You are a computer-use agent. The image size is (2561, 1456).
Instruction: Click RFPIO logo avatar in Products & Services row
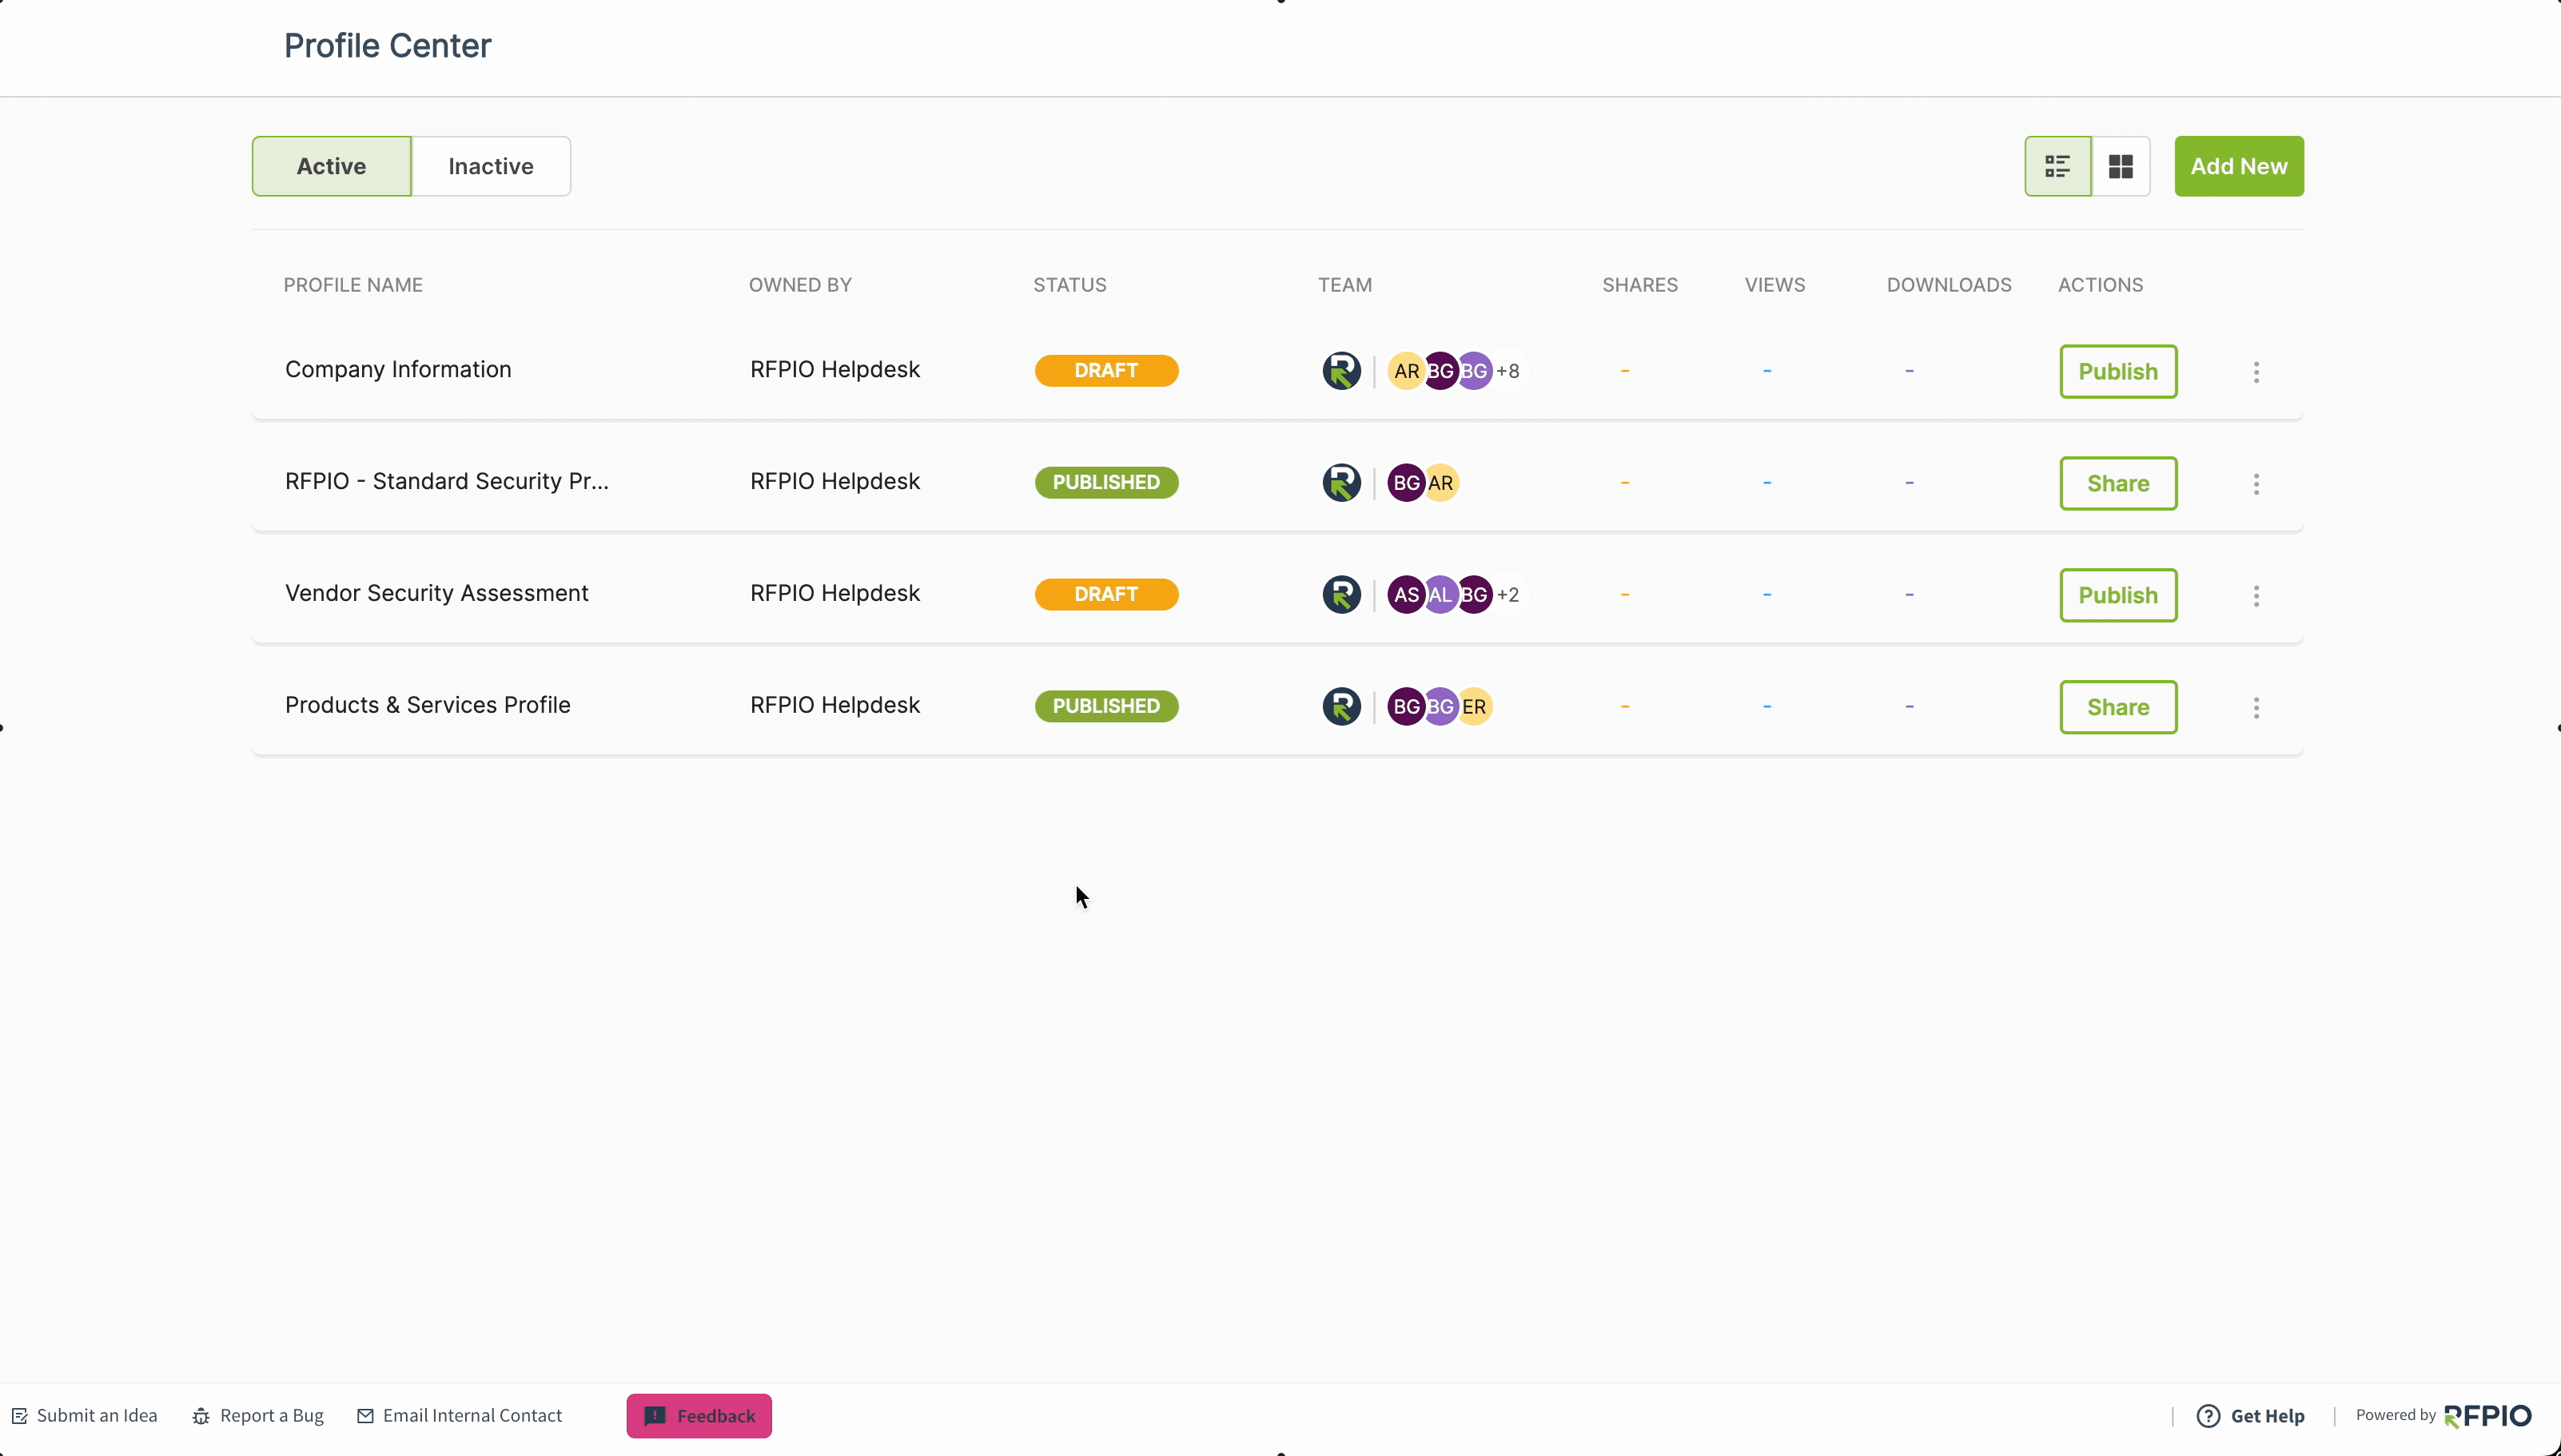1341,707
